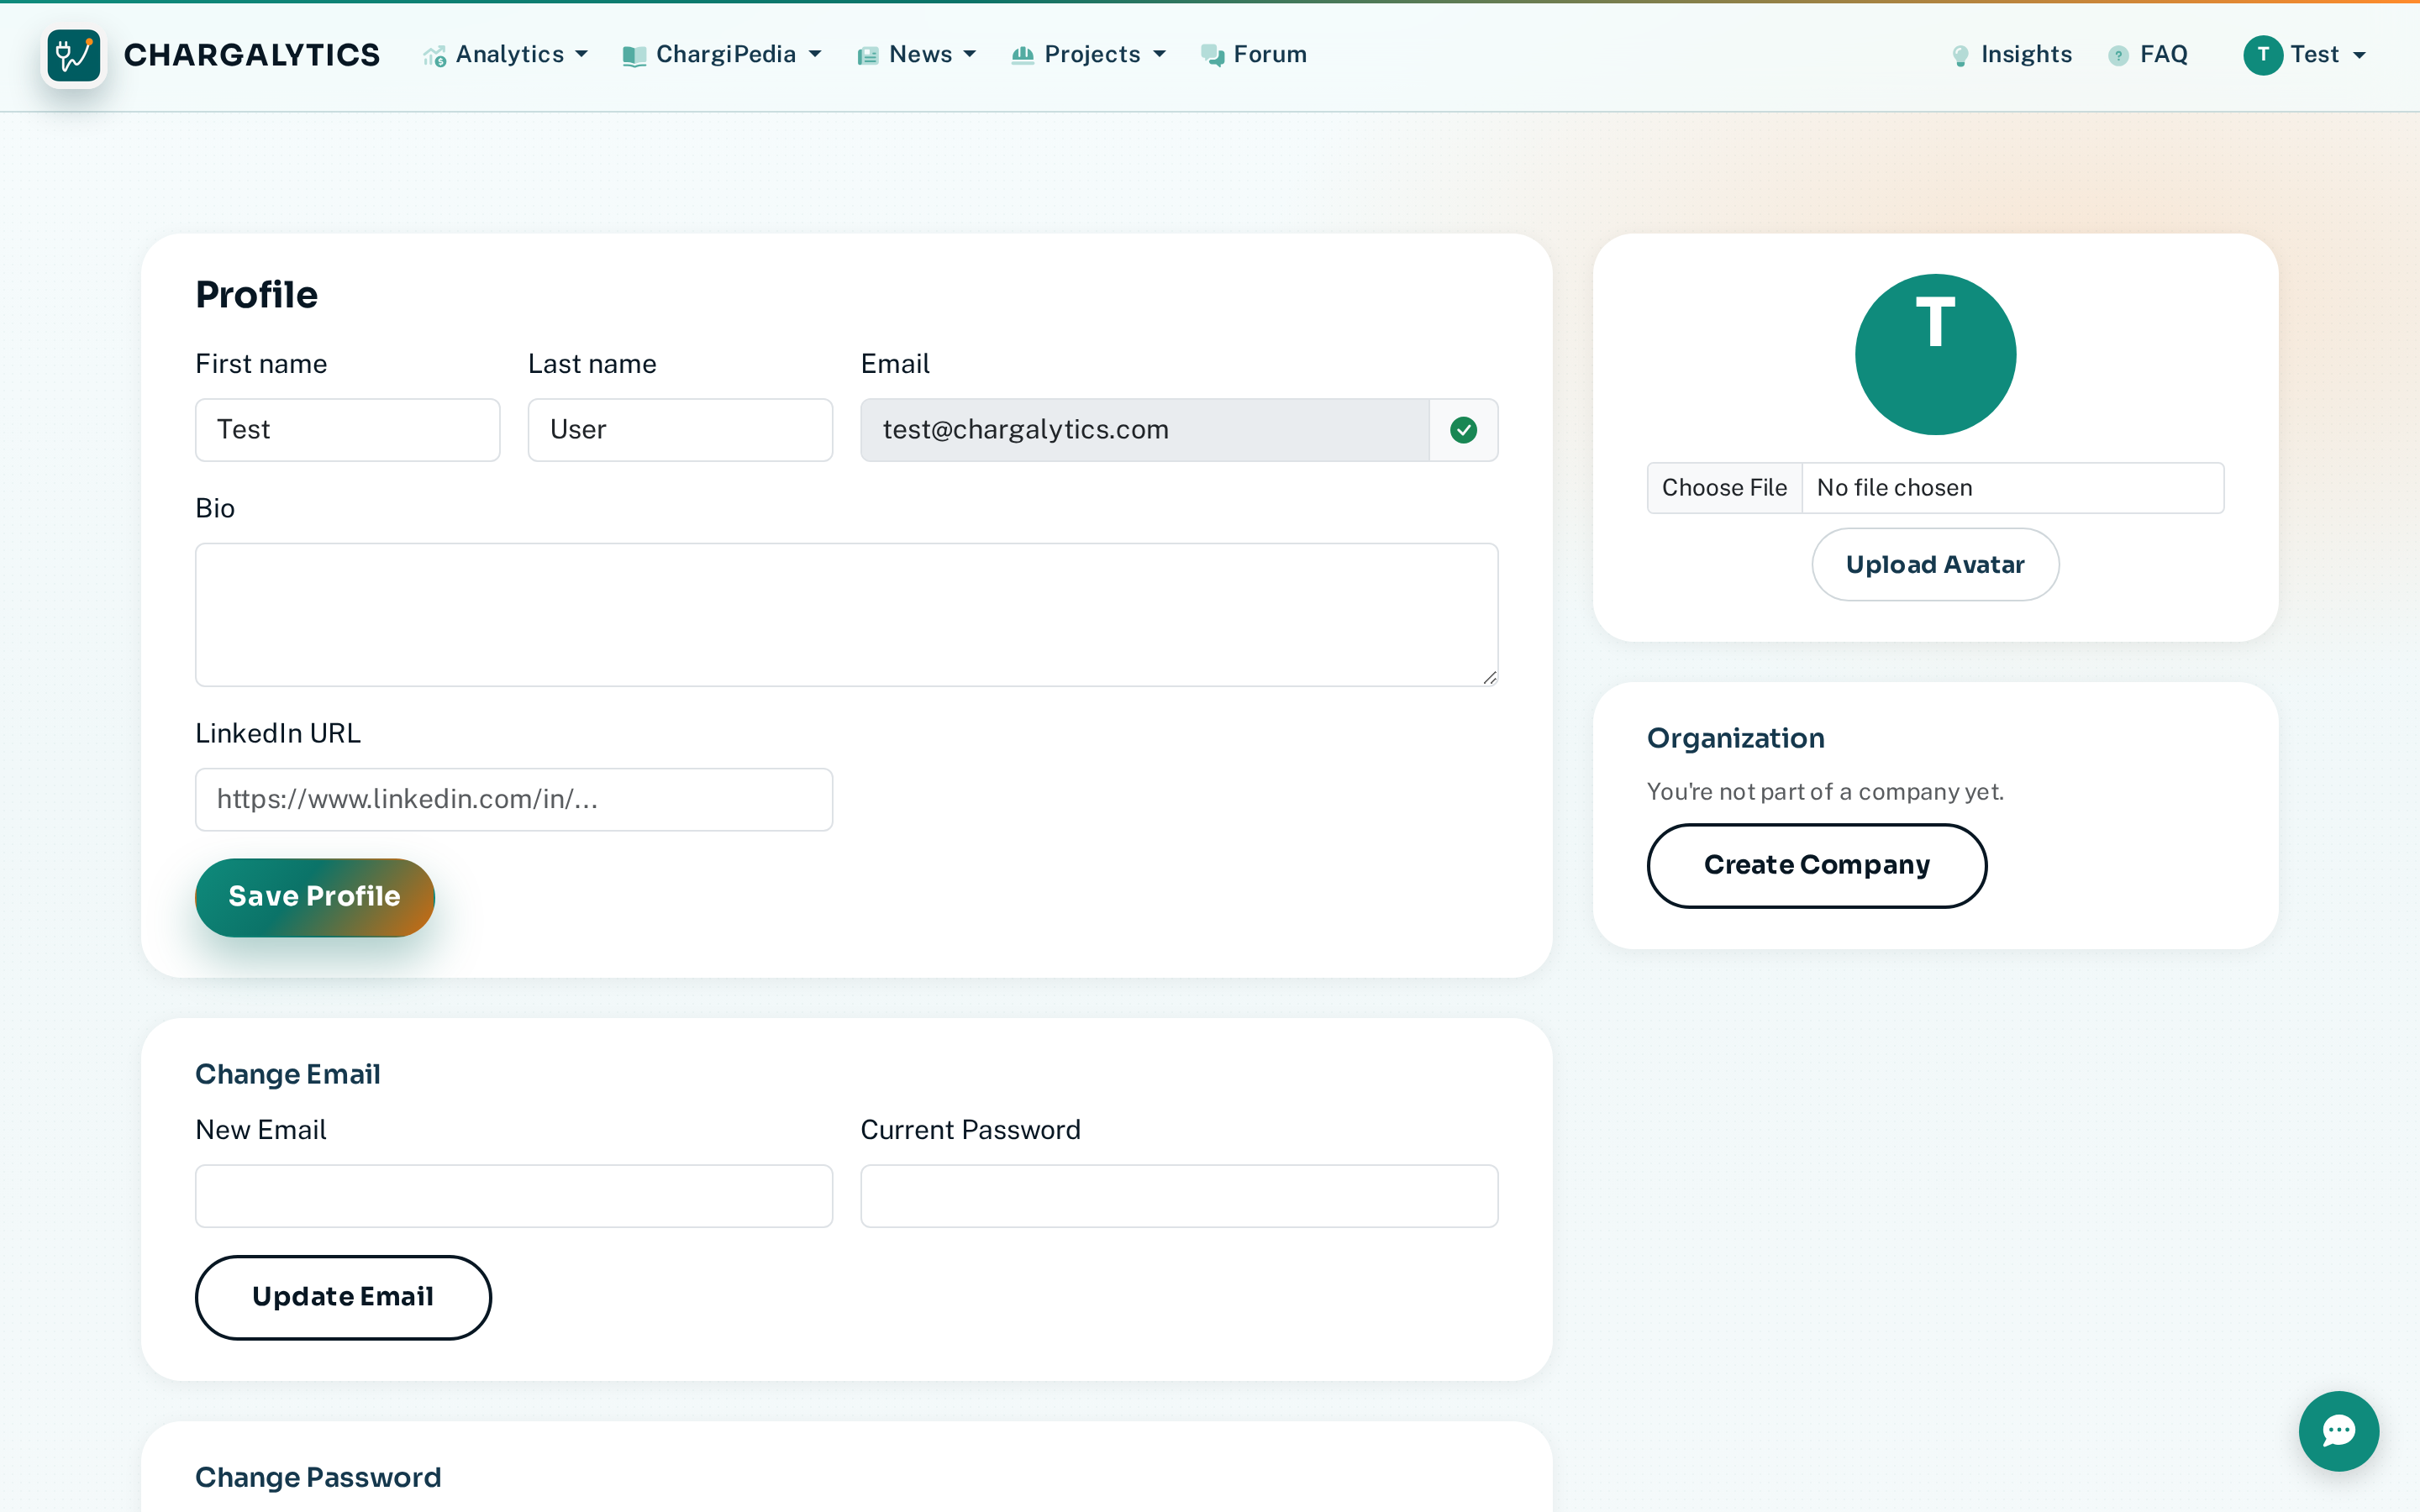
Task: Click the Bio label
Action: (215, 508)
